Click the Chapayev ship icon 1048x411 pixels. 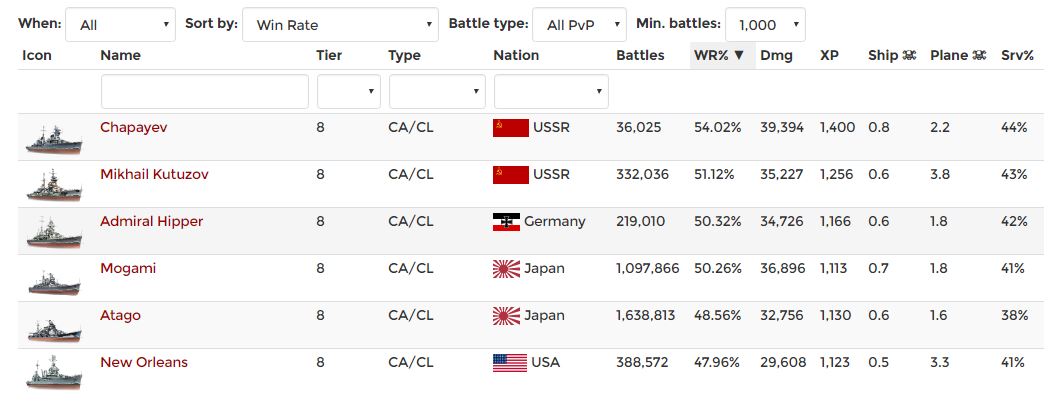[x=46, y=139]
